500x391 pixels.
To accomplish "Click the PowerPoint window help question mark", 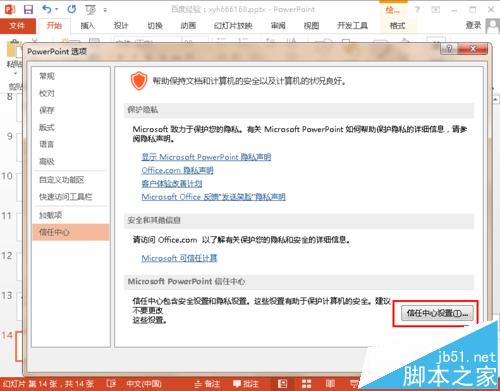I will (x=417, y=10).
